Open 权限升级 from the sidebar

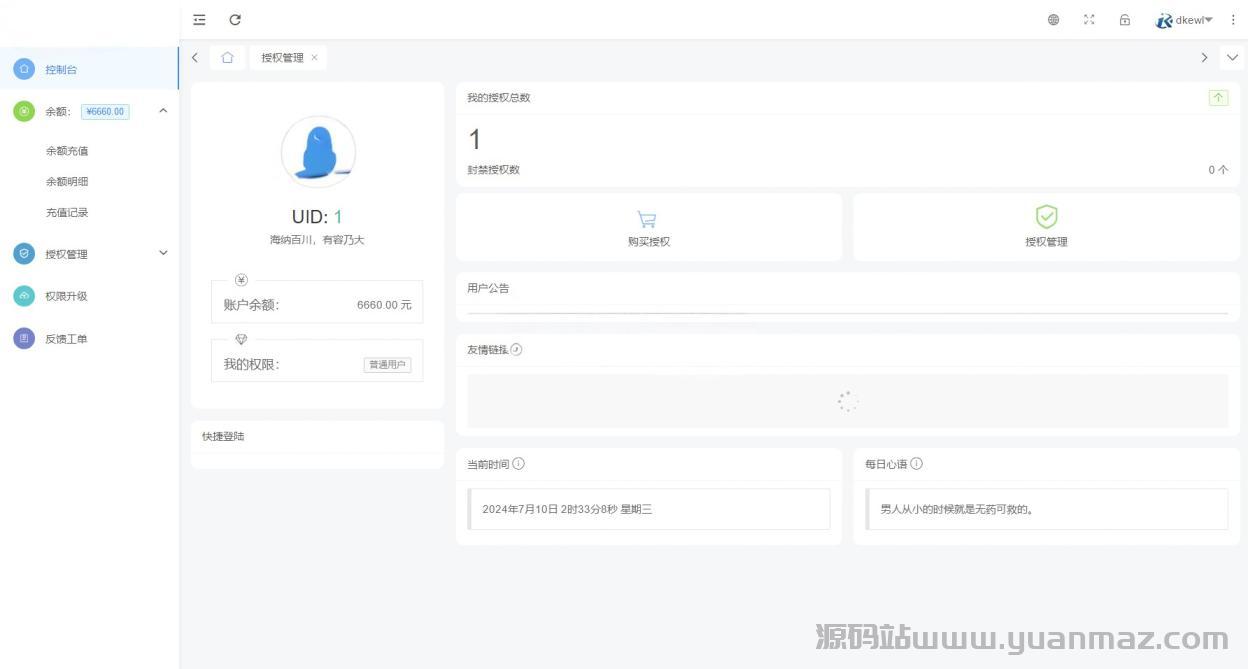66,296
